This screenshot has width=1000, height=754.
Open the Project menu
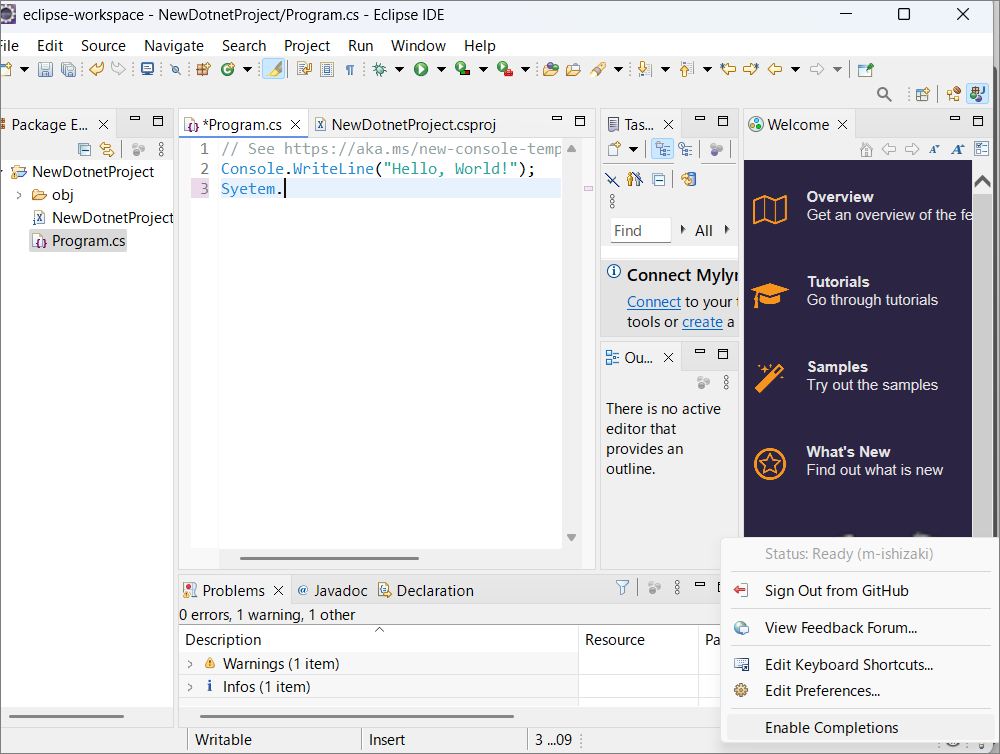point(307,46)
